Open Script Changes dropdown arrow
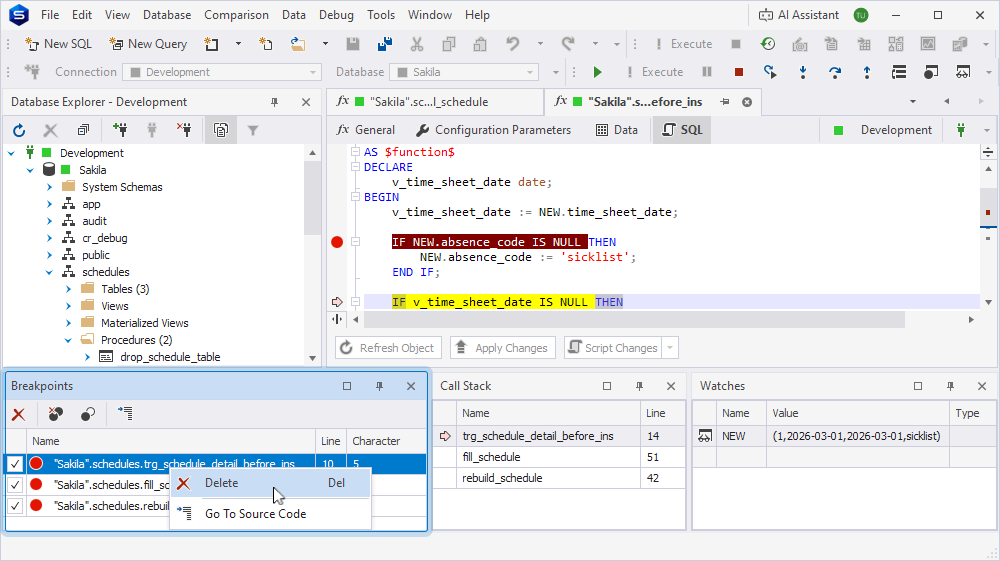1000x561 pixels. click(x=670, y=348)
